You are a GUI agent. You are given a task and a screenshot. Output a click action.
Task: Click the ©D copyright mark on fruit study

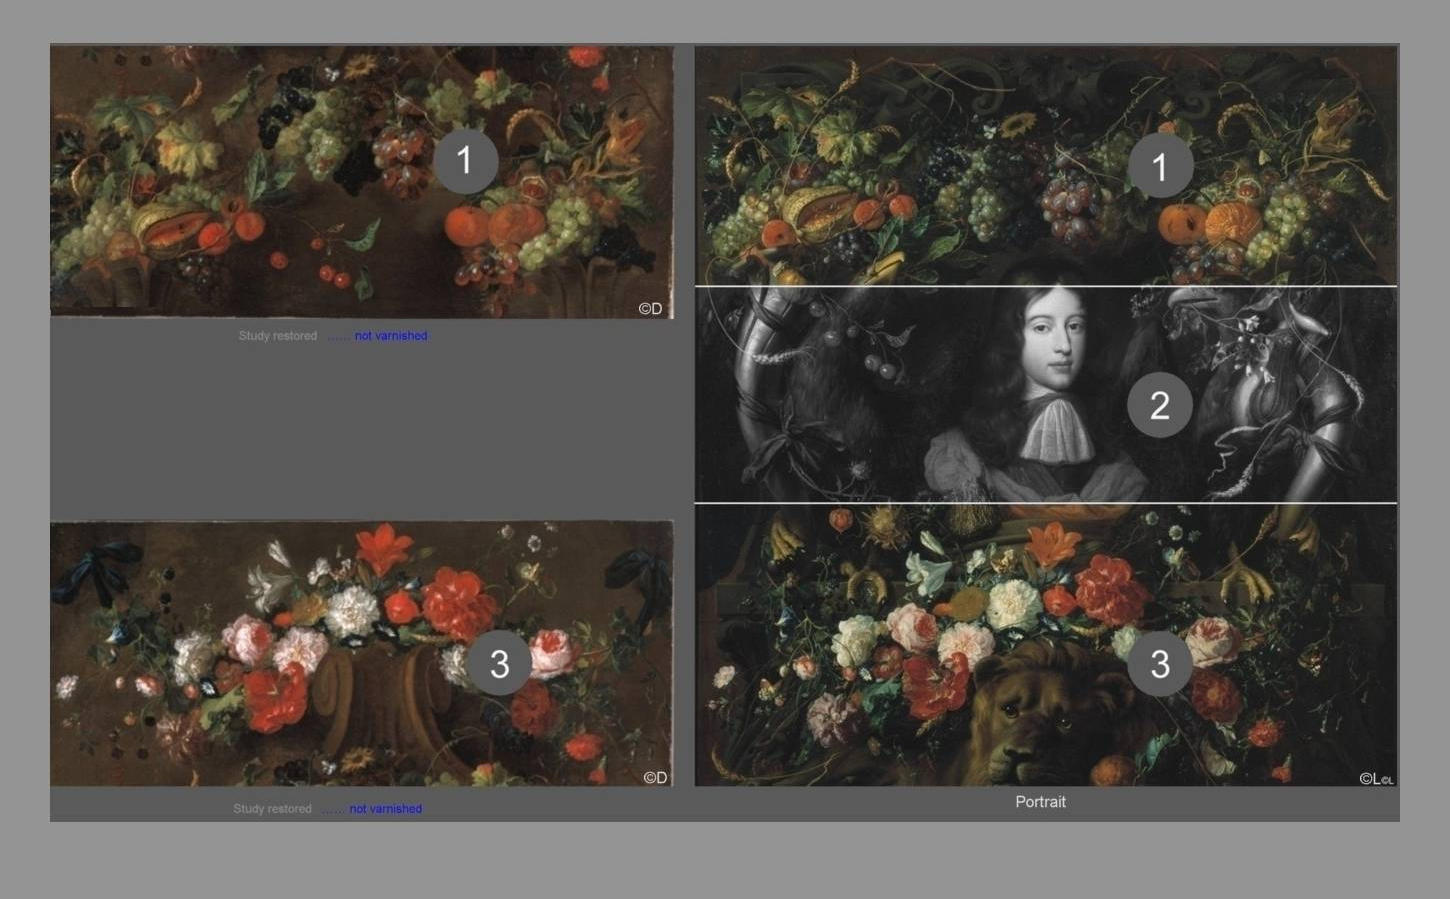650,309
